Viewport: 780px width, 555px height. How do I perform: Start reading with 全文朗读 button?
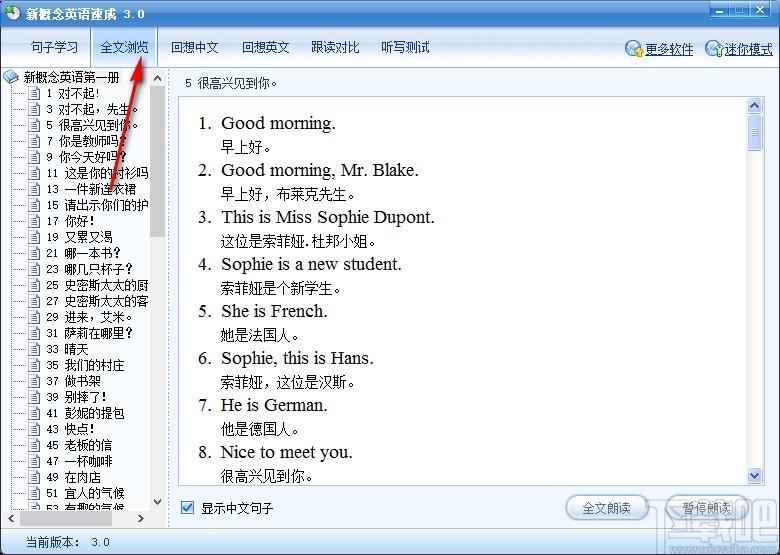click(607, 508)
